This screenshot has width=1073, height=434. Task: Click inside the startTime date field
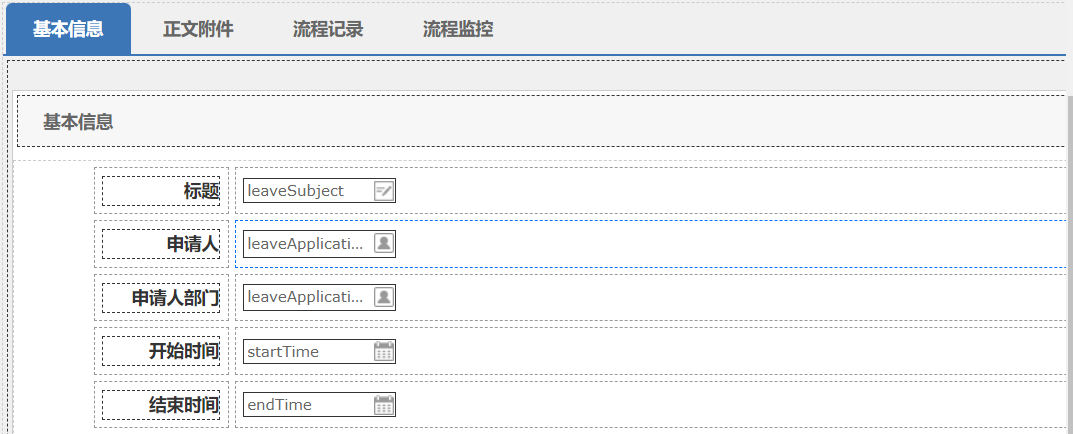tap(306, 351)
